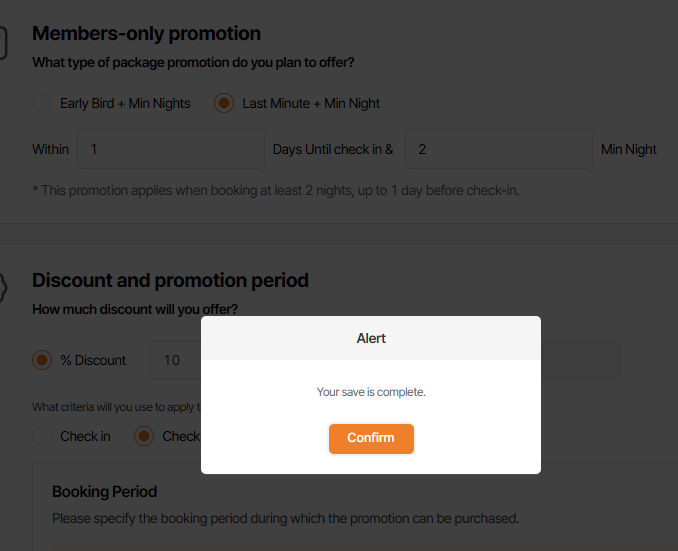This screenshot has height=551, width=678.
Task: Click the Discount and promotion period icon
Action: [x=3, y=286]
